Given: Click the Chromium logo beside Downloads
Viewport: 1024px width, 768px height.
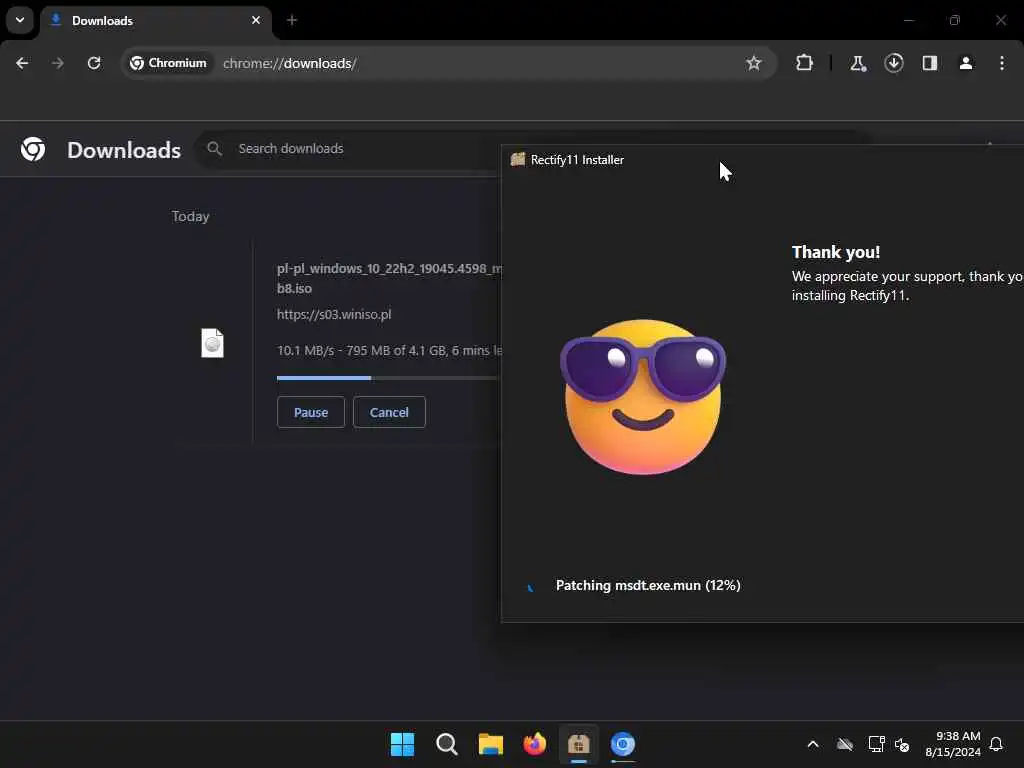Looking at the screenshot, I should pyautogui.click(x=33, y=149).
